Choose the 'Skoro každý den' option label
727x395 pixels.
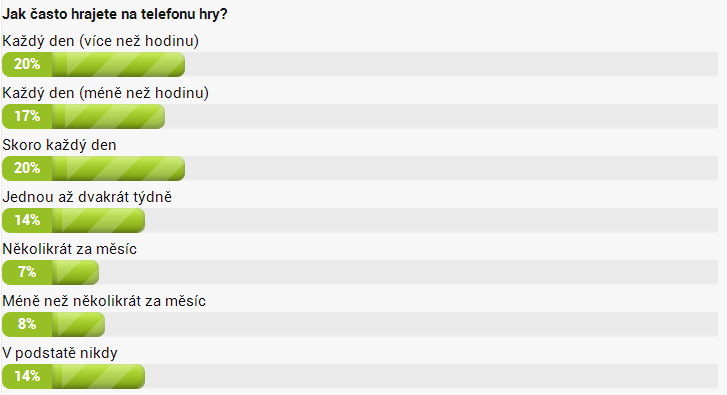(59, 145)
